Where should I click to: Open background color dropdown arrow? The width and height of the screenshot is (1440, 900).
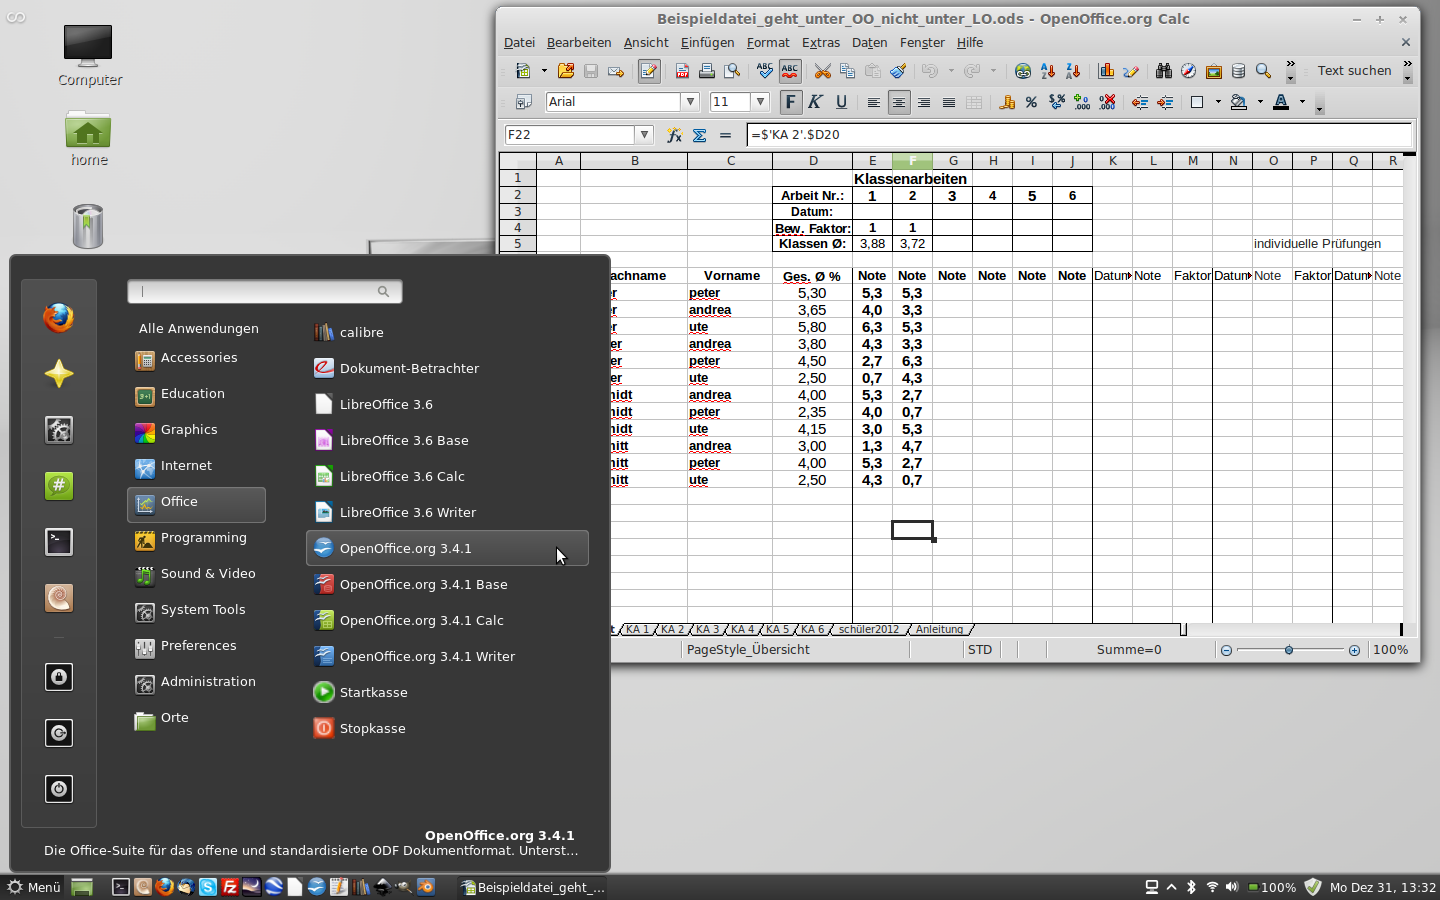(x=1260, y=102)
